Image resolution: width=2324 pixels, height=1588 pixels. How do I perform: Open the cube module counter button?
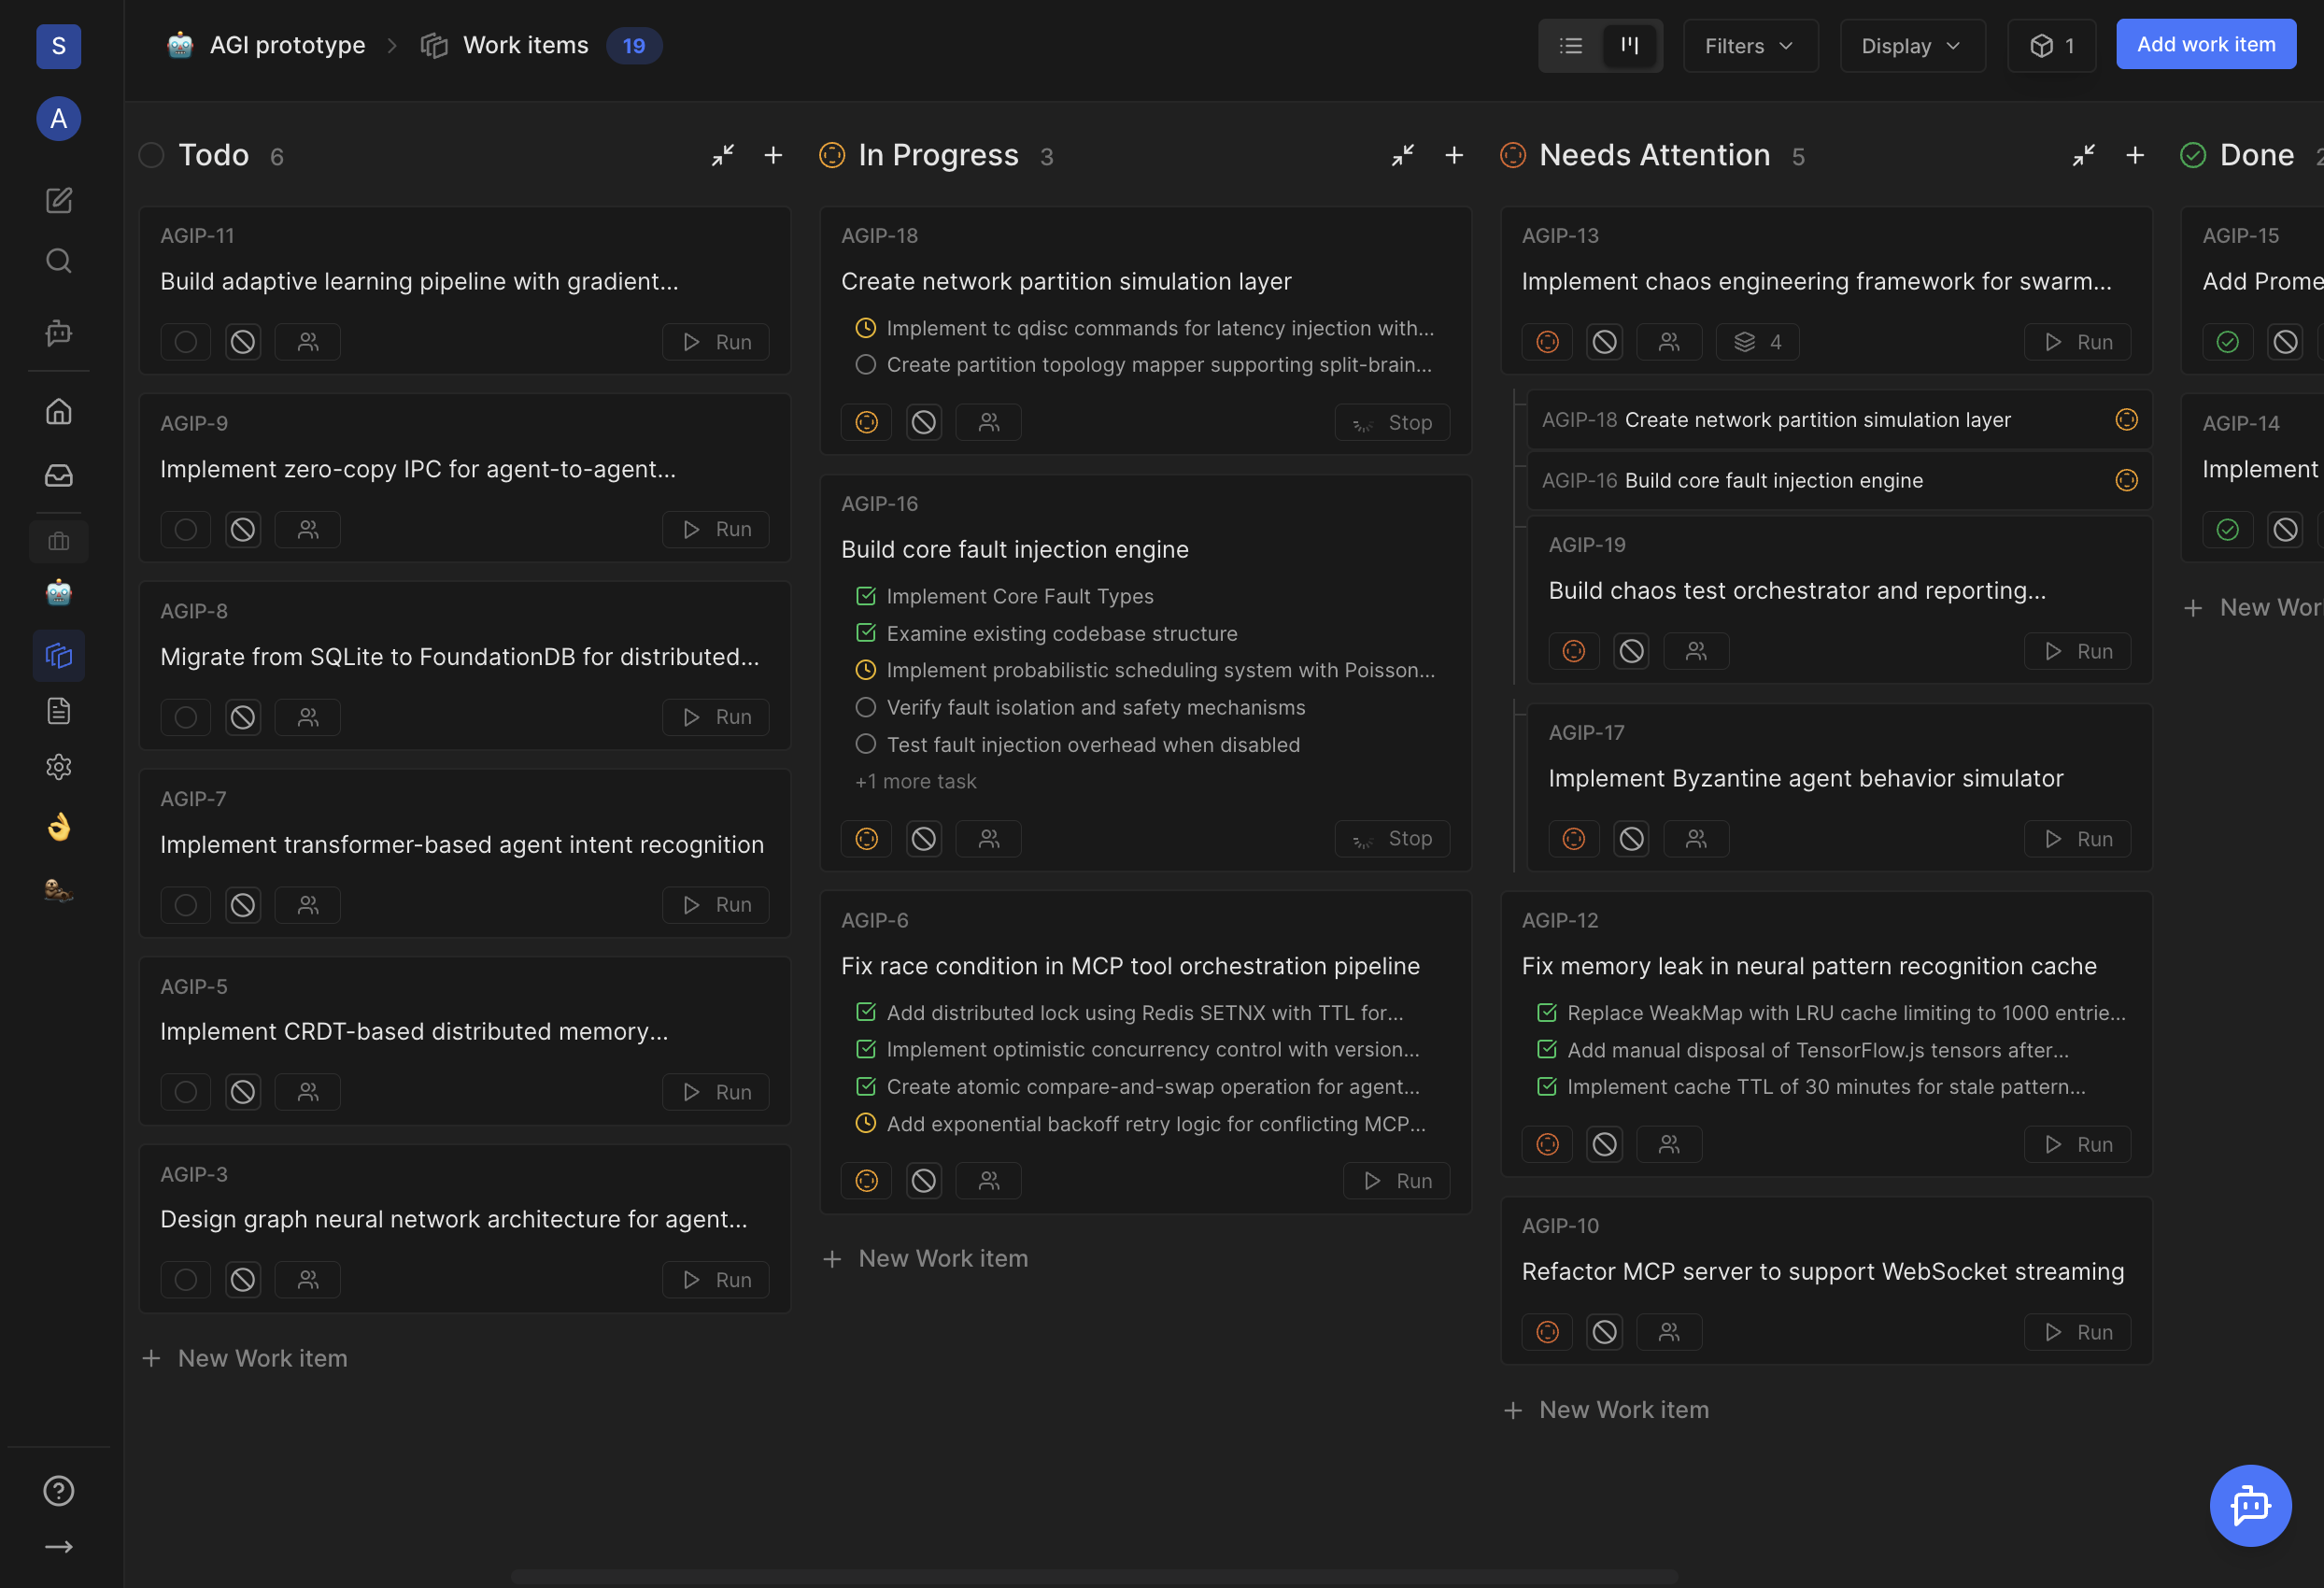click(x=2052, y=46)
